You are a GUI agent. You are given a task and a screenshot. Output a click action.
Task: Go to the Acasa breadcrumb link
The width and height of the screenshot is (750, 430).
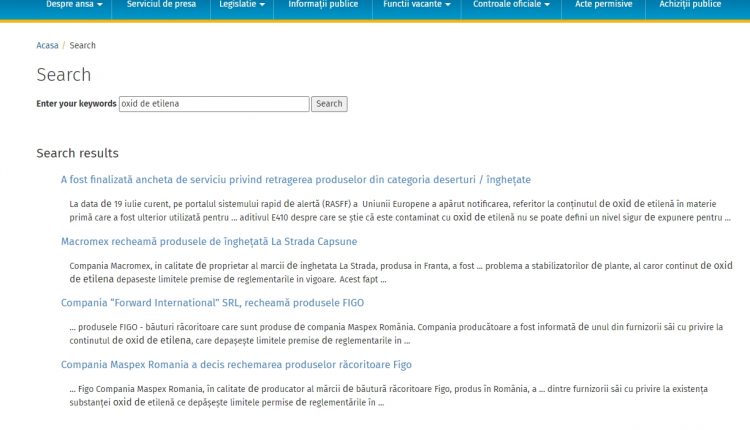[47, 45]
